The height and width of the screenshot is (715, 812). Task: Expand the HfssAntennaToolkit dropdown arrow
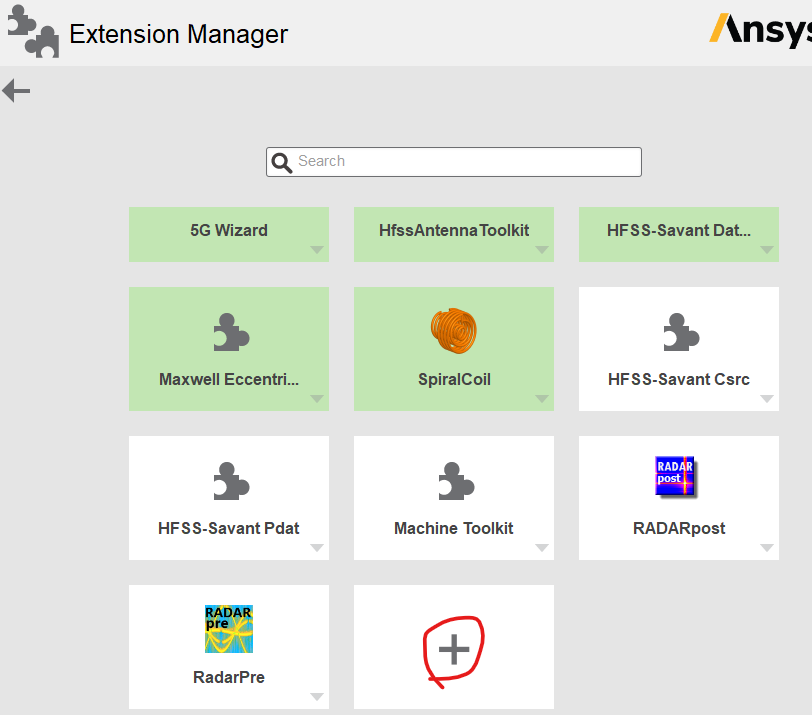tap(542, 250)
